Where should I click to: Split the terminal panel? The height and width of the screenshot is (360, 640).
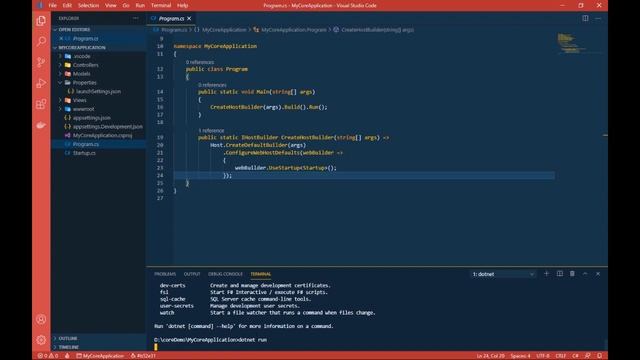click(560, 273)
